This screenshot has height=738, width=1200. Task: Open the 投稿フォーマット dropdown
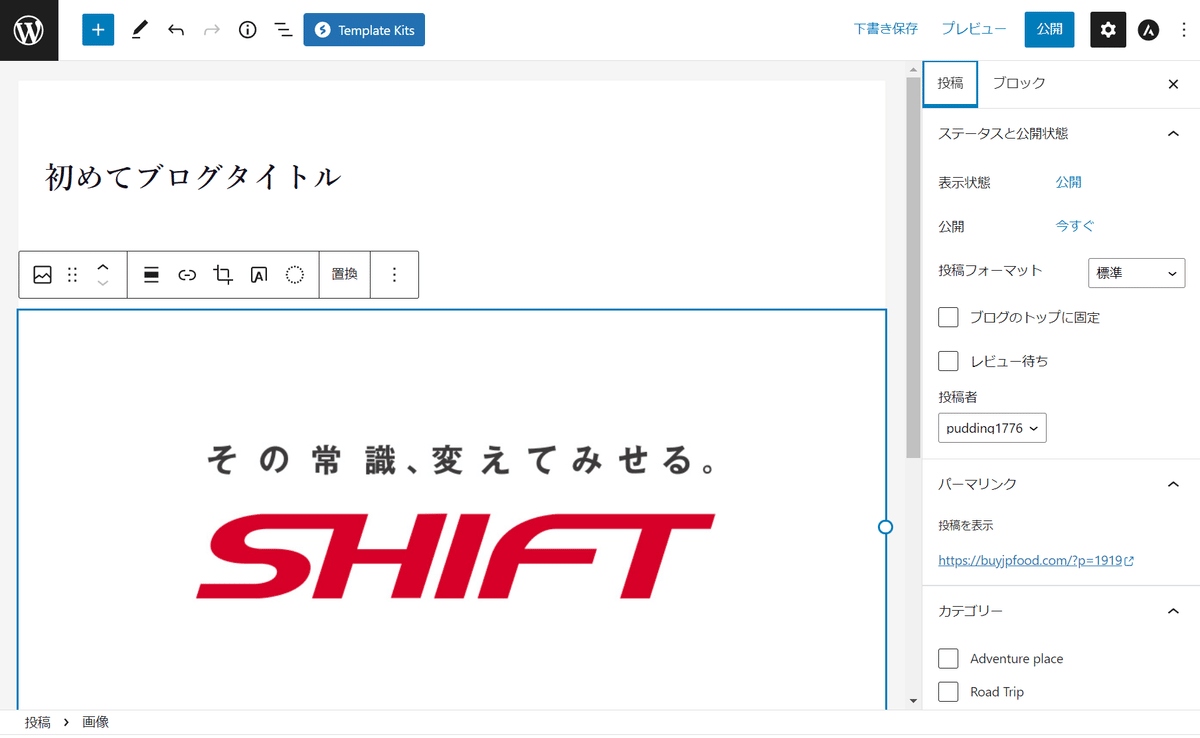(1136, 273)
